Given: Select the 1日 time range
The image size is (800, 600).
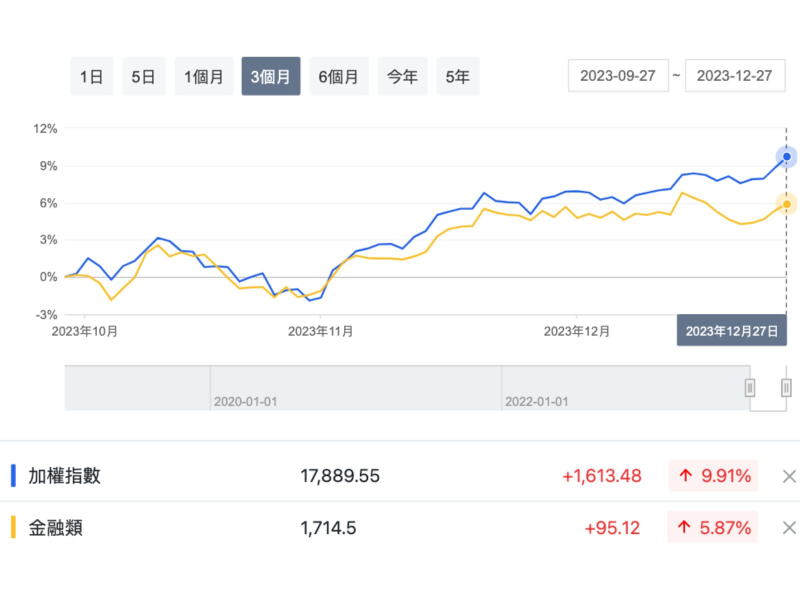Looking at the screenshot, I should pyautogui.click(x=91, y=76).
